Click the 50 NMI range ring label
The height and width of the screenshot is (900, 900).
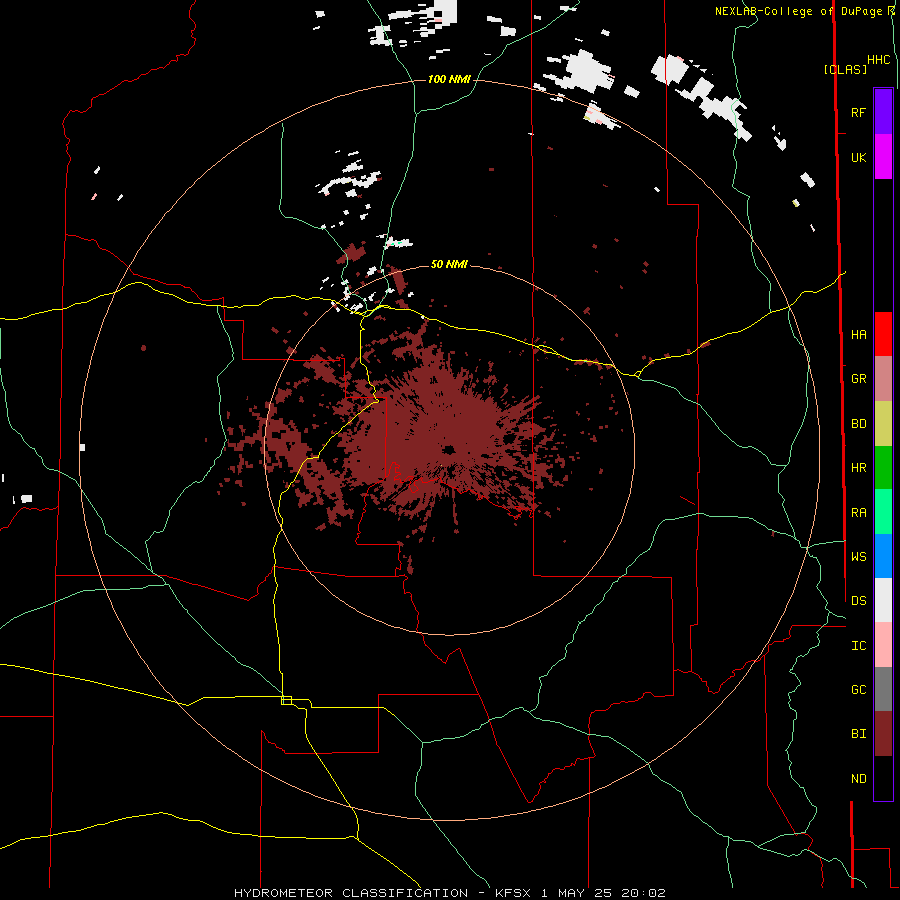[x=449, y=264]
